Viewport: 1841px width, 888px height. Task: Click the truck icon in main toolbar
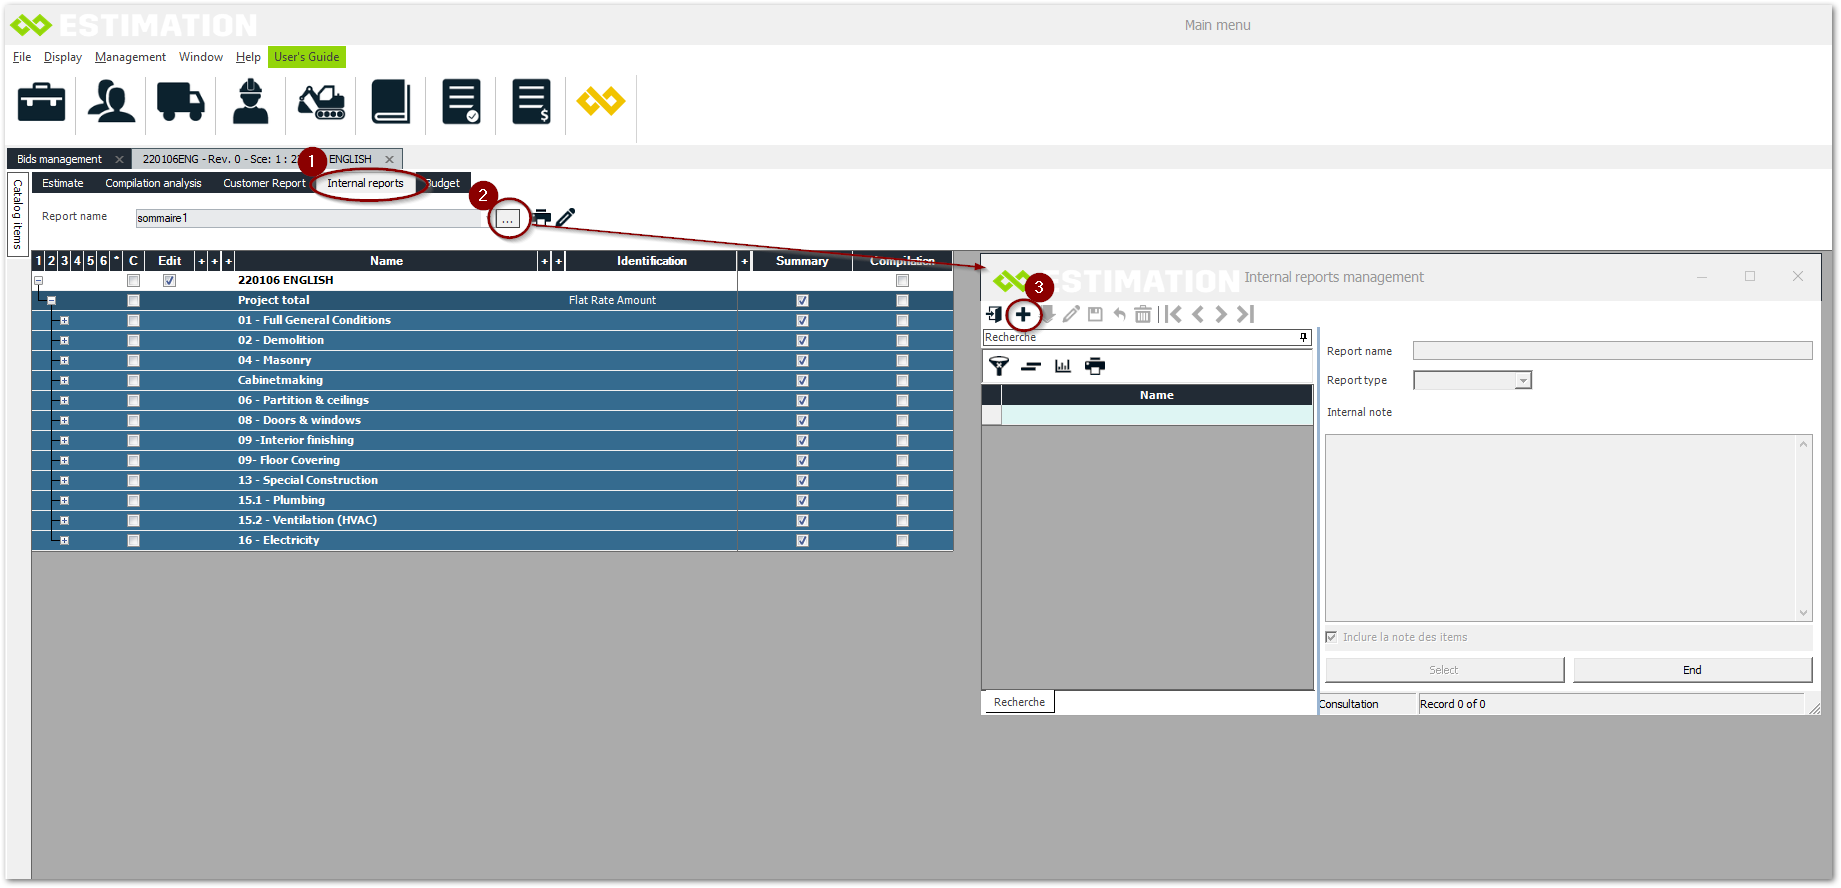(180, 102)
